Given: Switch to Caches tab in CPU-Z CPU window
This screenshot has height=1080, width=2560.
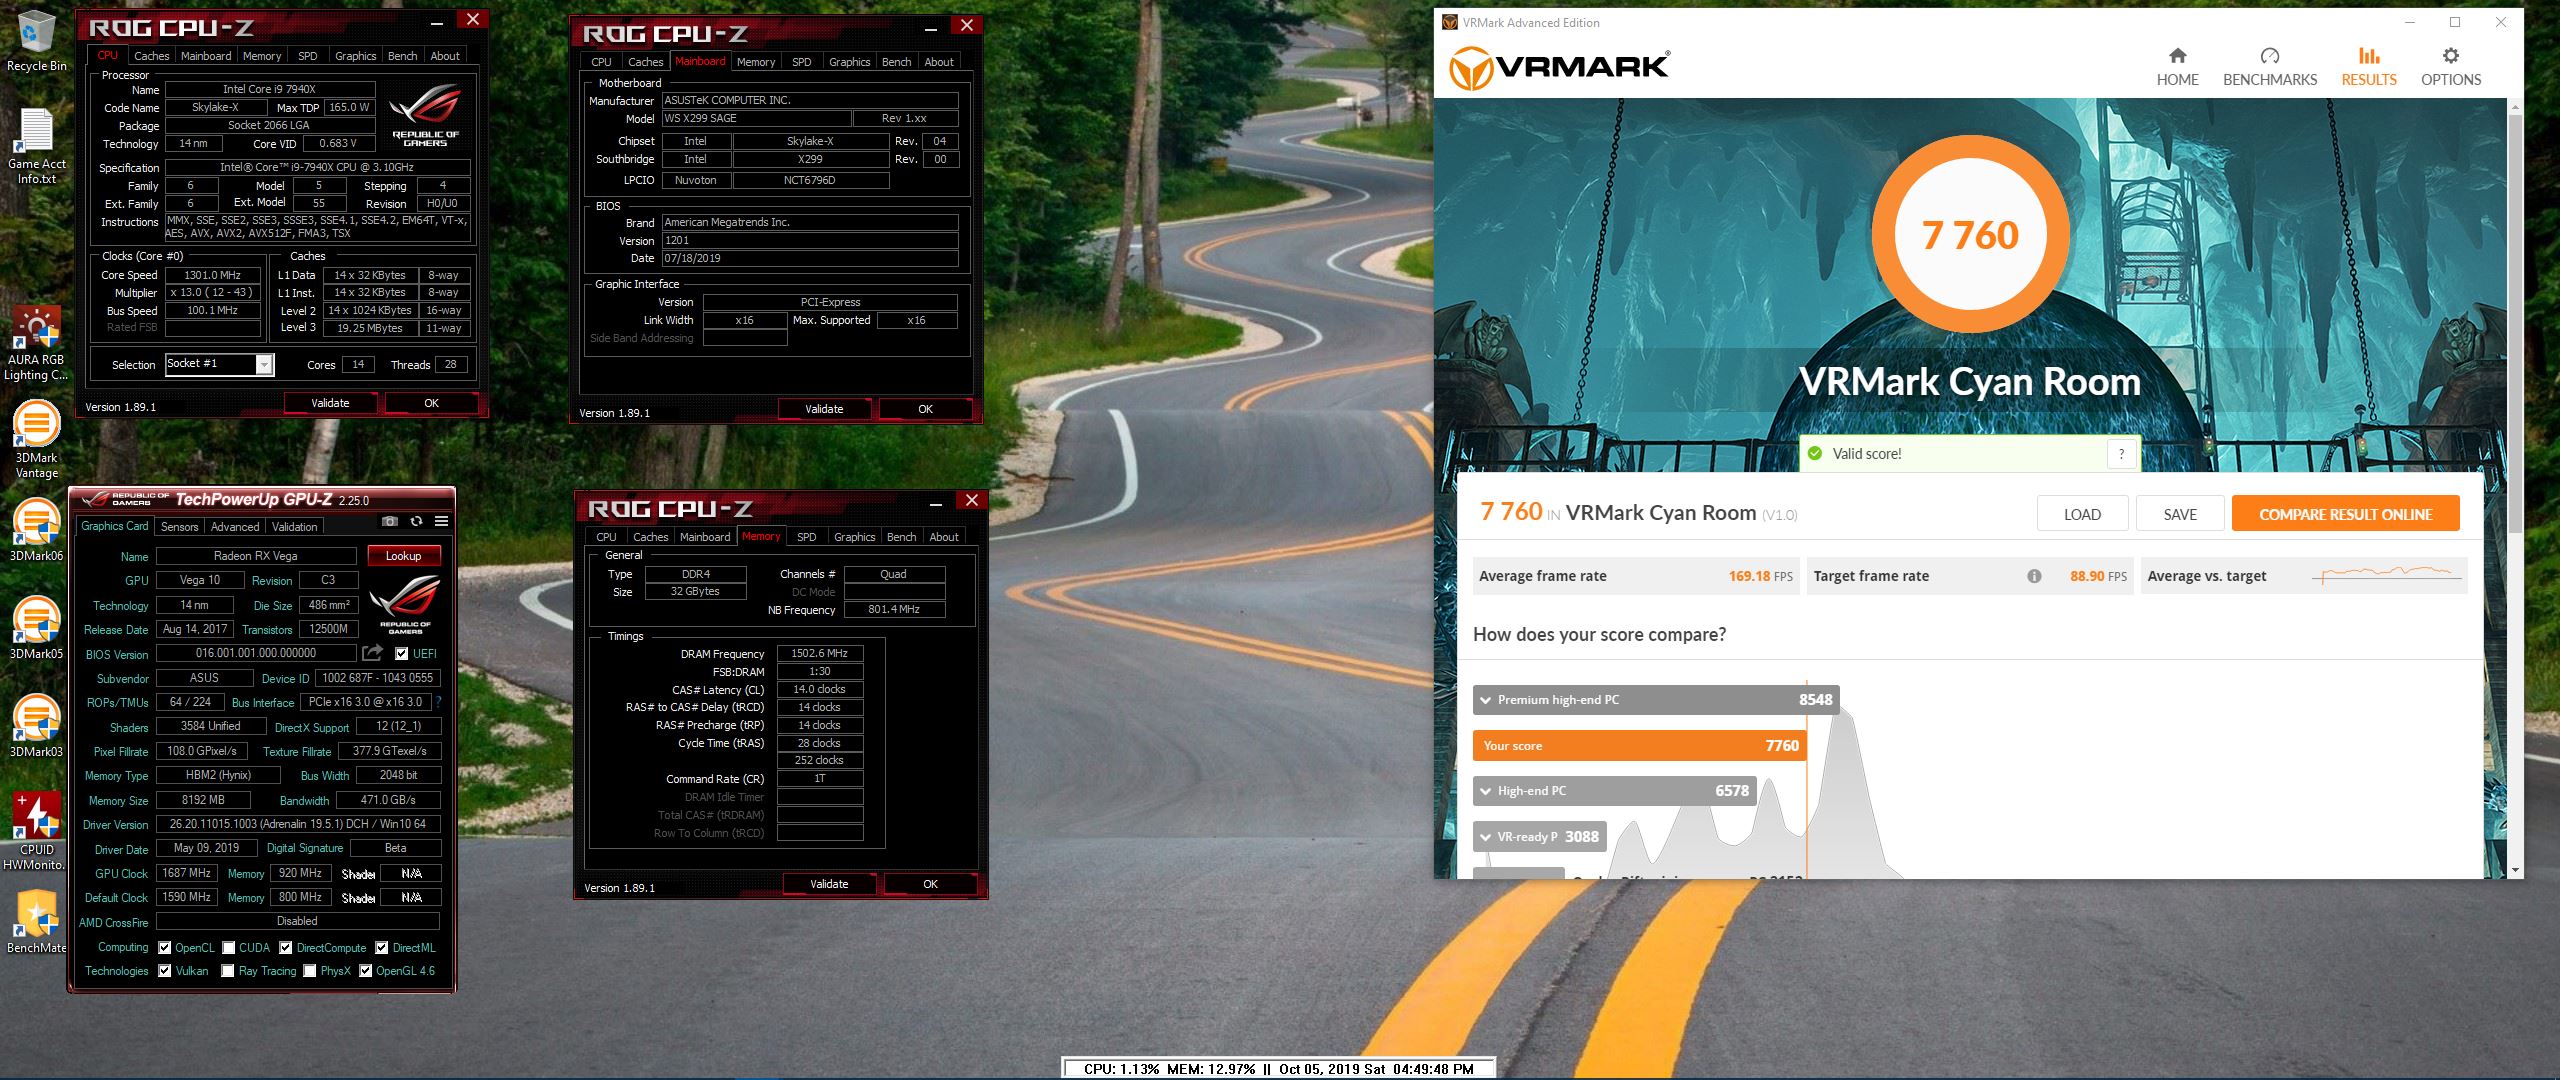Looking at the screenshot, I should pos(152,56).
